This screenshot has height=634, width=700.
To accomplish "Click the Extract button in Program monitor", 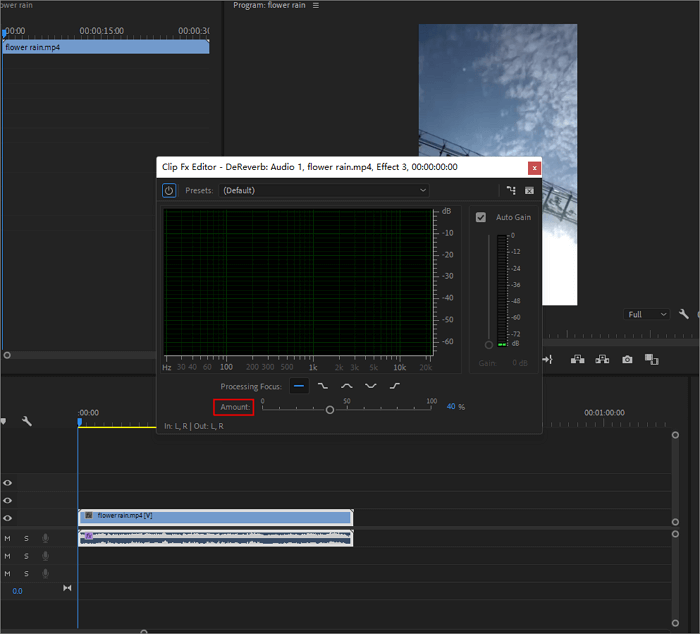I will pos(602,359).
